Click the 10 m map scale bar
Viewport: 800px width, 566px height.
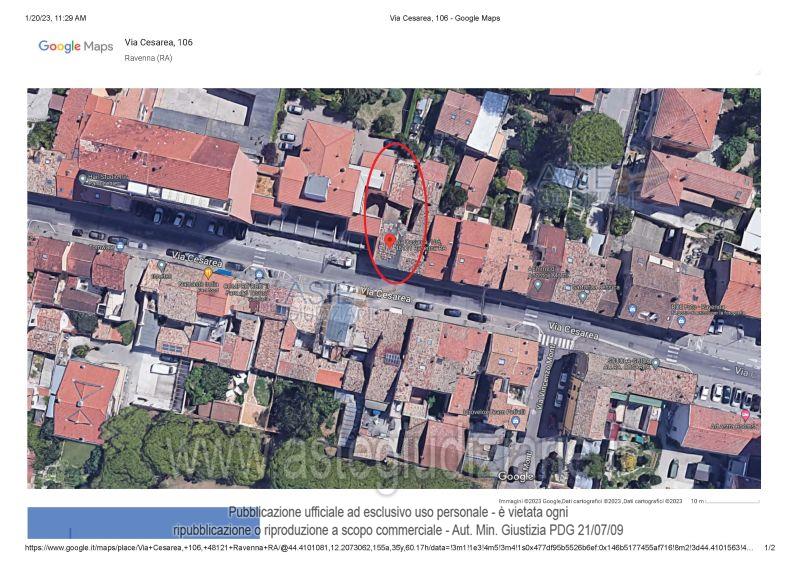(x=732, y=501)
